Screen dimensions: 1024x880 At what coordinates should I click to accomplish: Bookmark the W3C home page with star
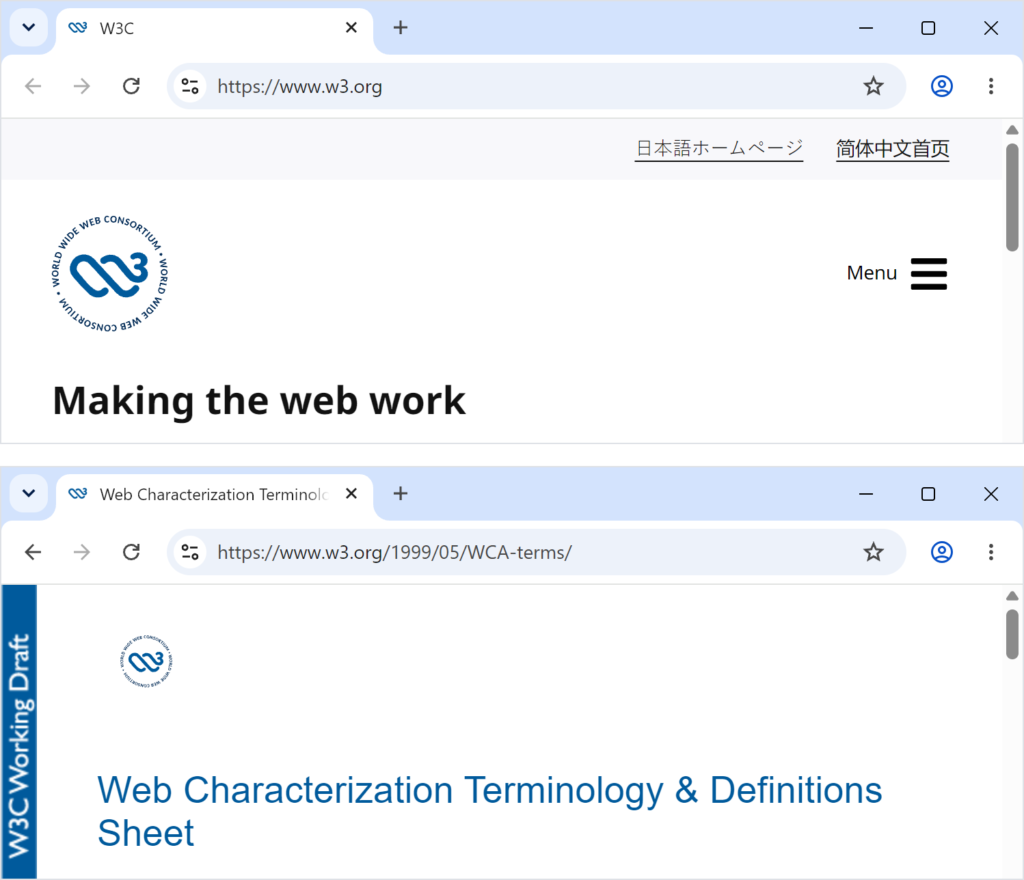(873, 86)
